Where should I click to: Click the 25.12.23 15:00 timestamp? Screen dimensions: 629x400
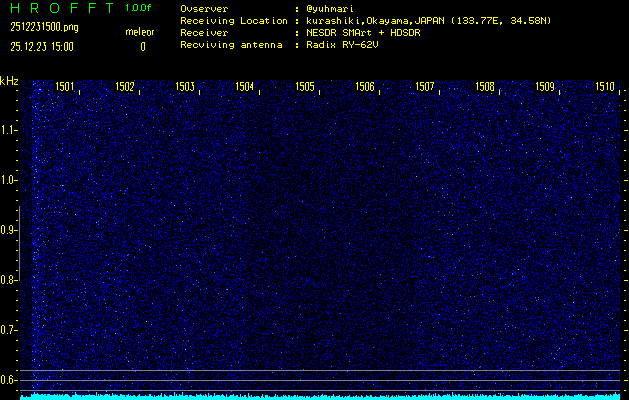[x=42, y=46]
